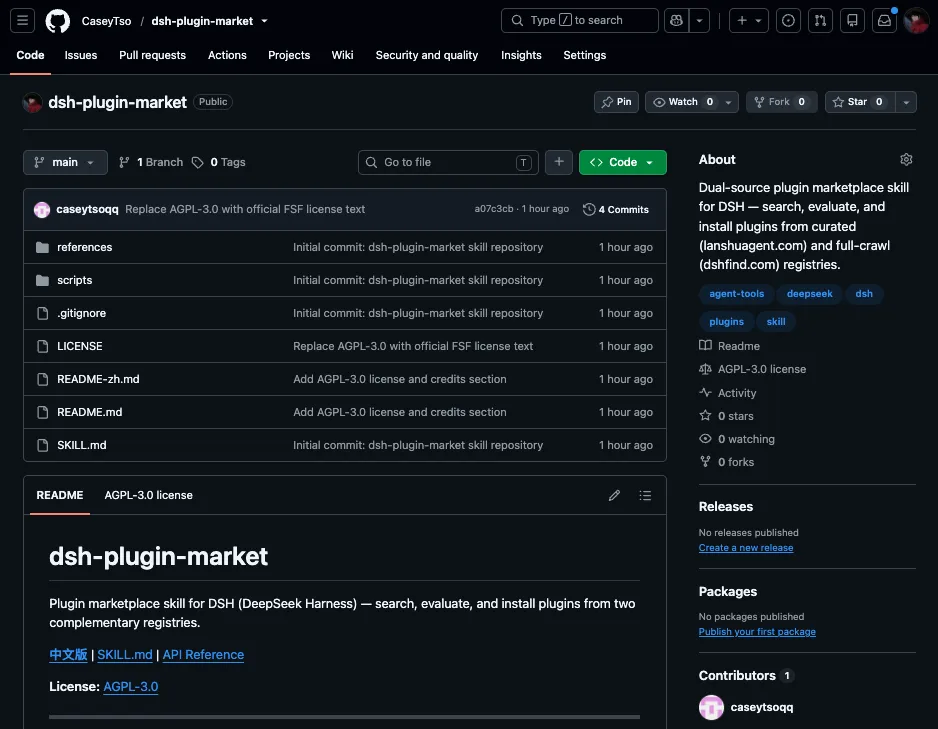View 0 watching list

[x=737, y=439]
